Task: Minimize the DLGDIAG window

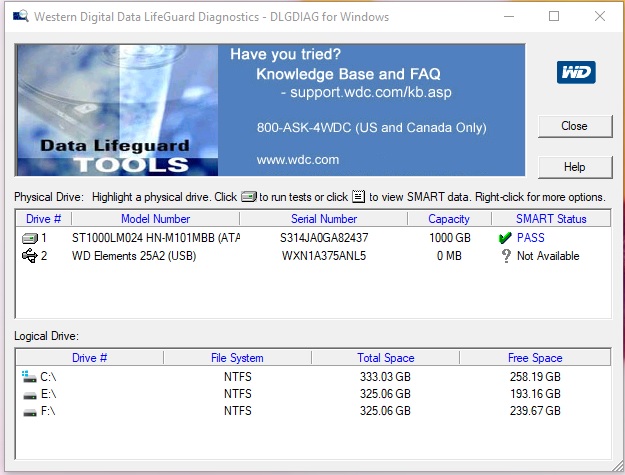Action: [509, 16]
